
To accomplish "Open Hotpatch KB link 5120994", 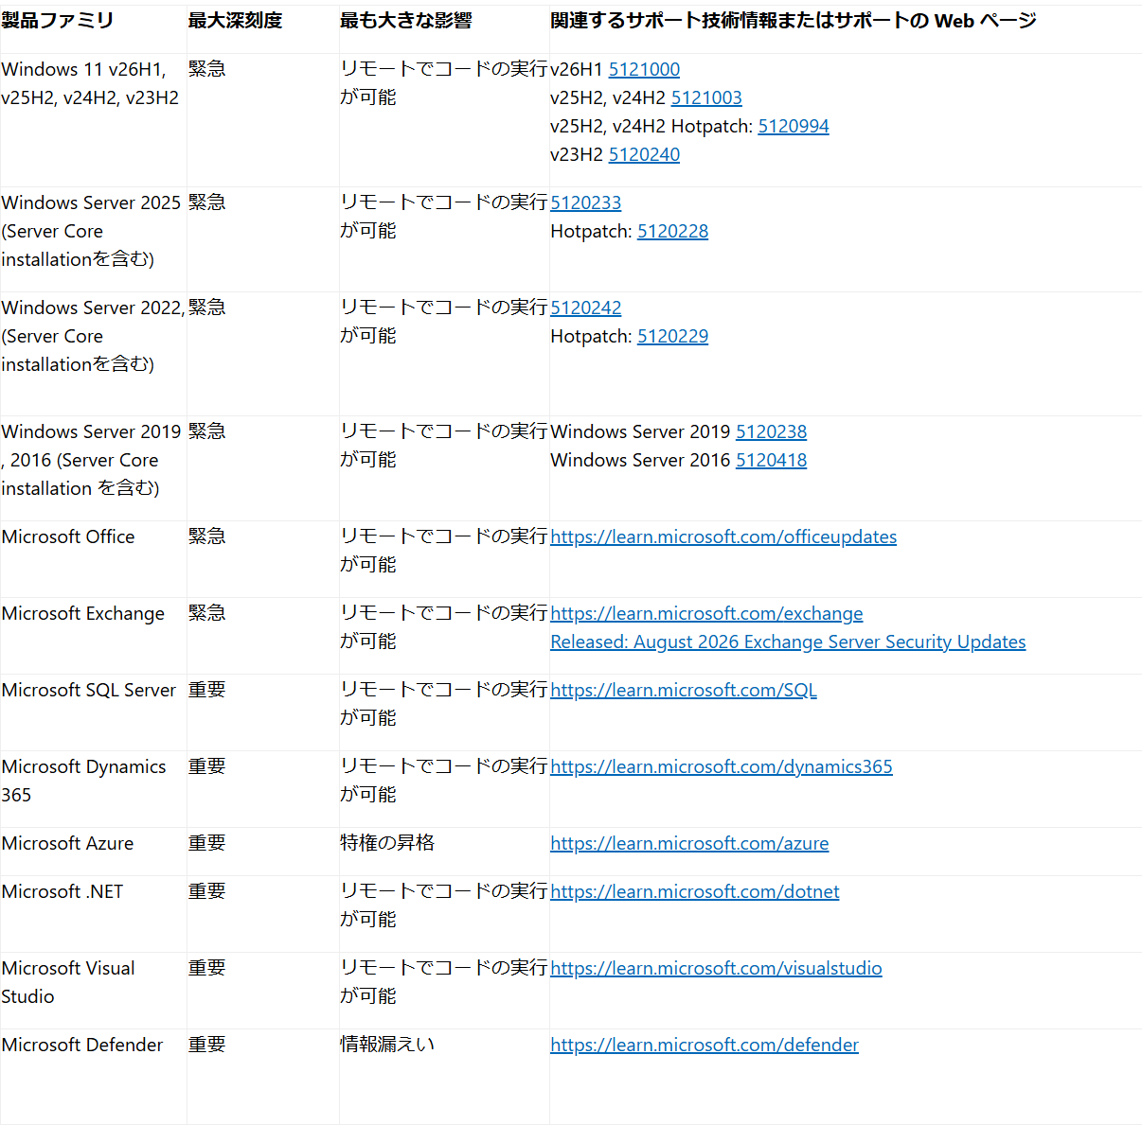I will pyautogui.click(x=793, y=127).
